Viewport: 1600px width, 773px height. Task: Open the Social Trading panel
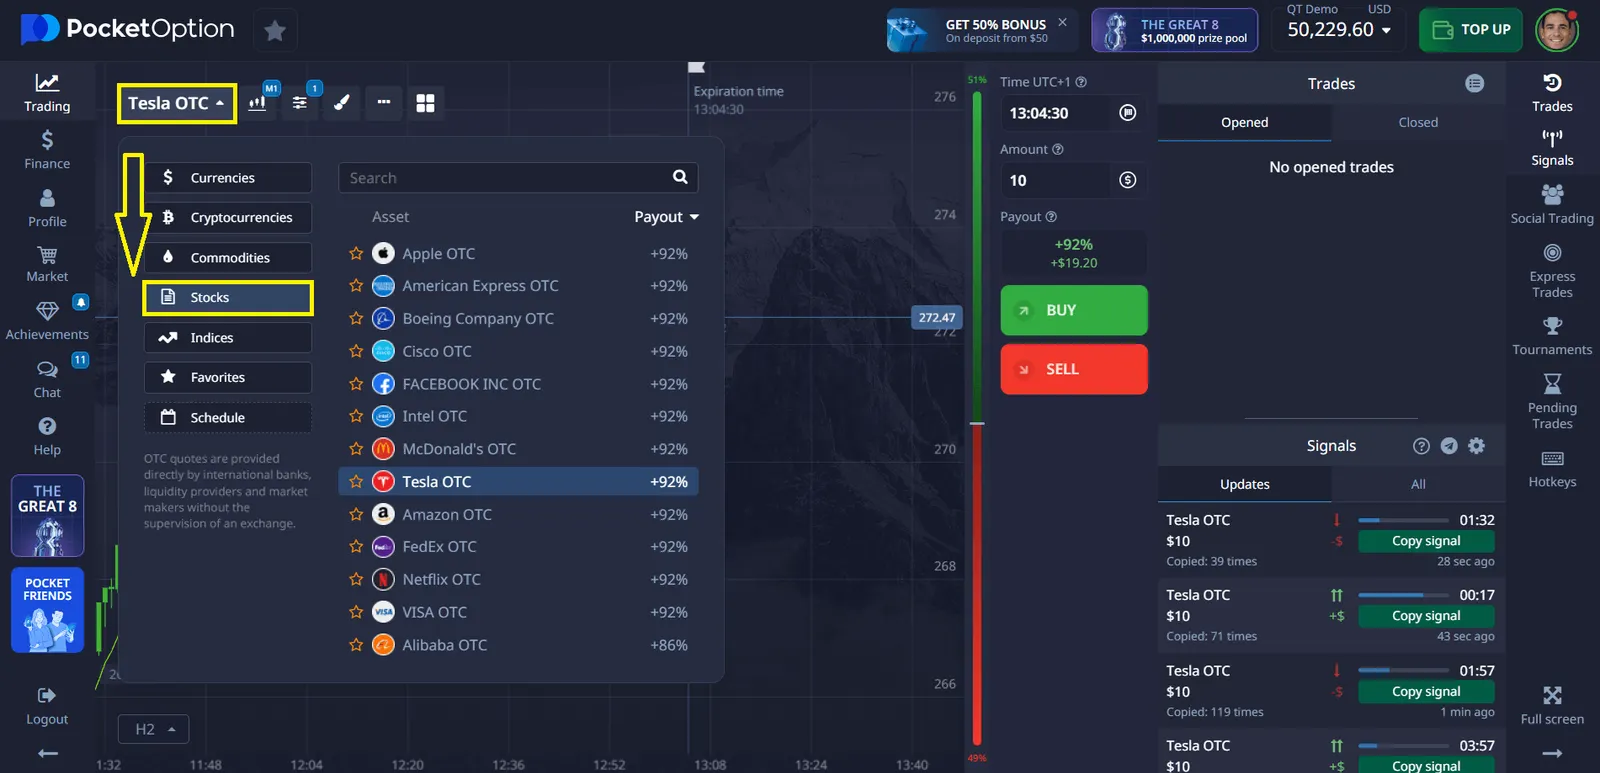1551,204
